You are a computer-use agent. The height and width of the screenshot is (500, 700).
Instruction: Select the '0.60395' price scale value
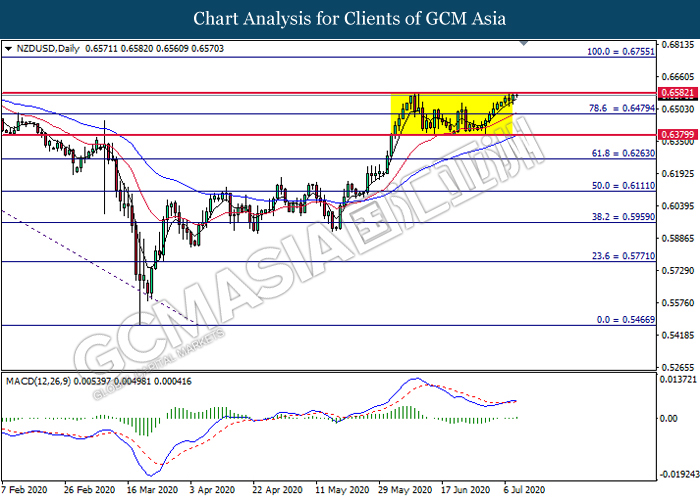(x=678, y=206)
